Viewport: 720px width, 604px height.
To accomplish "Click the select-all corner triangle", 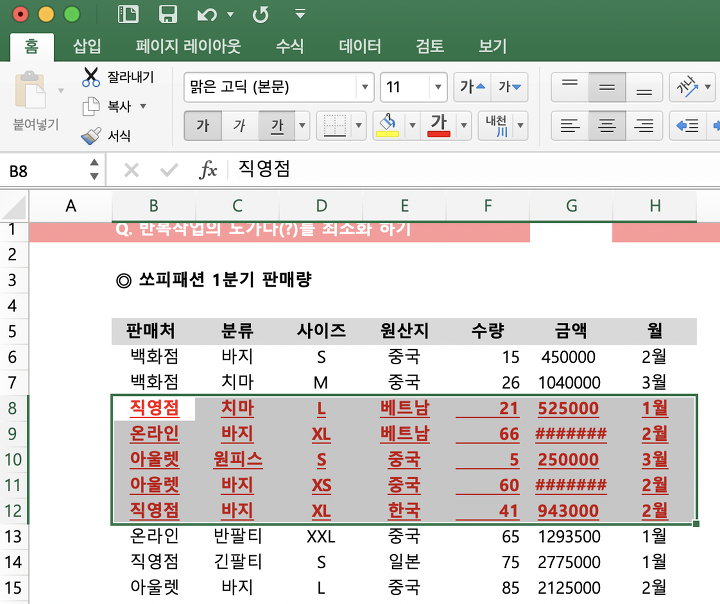I will point(14,206).
